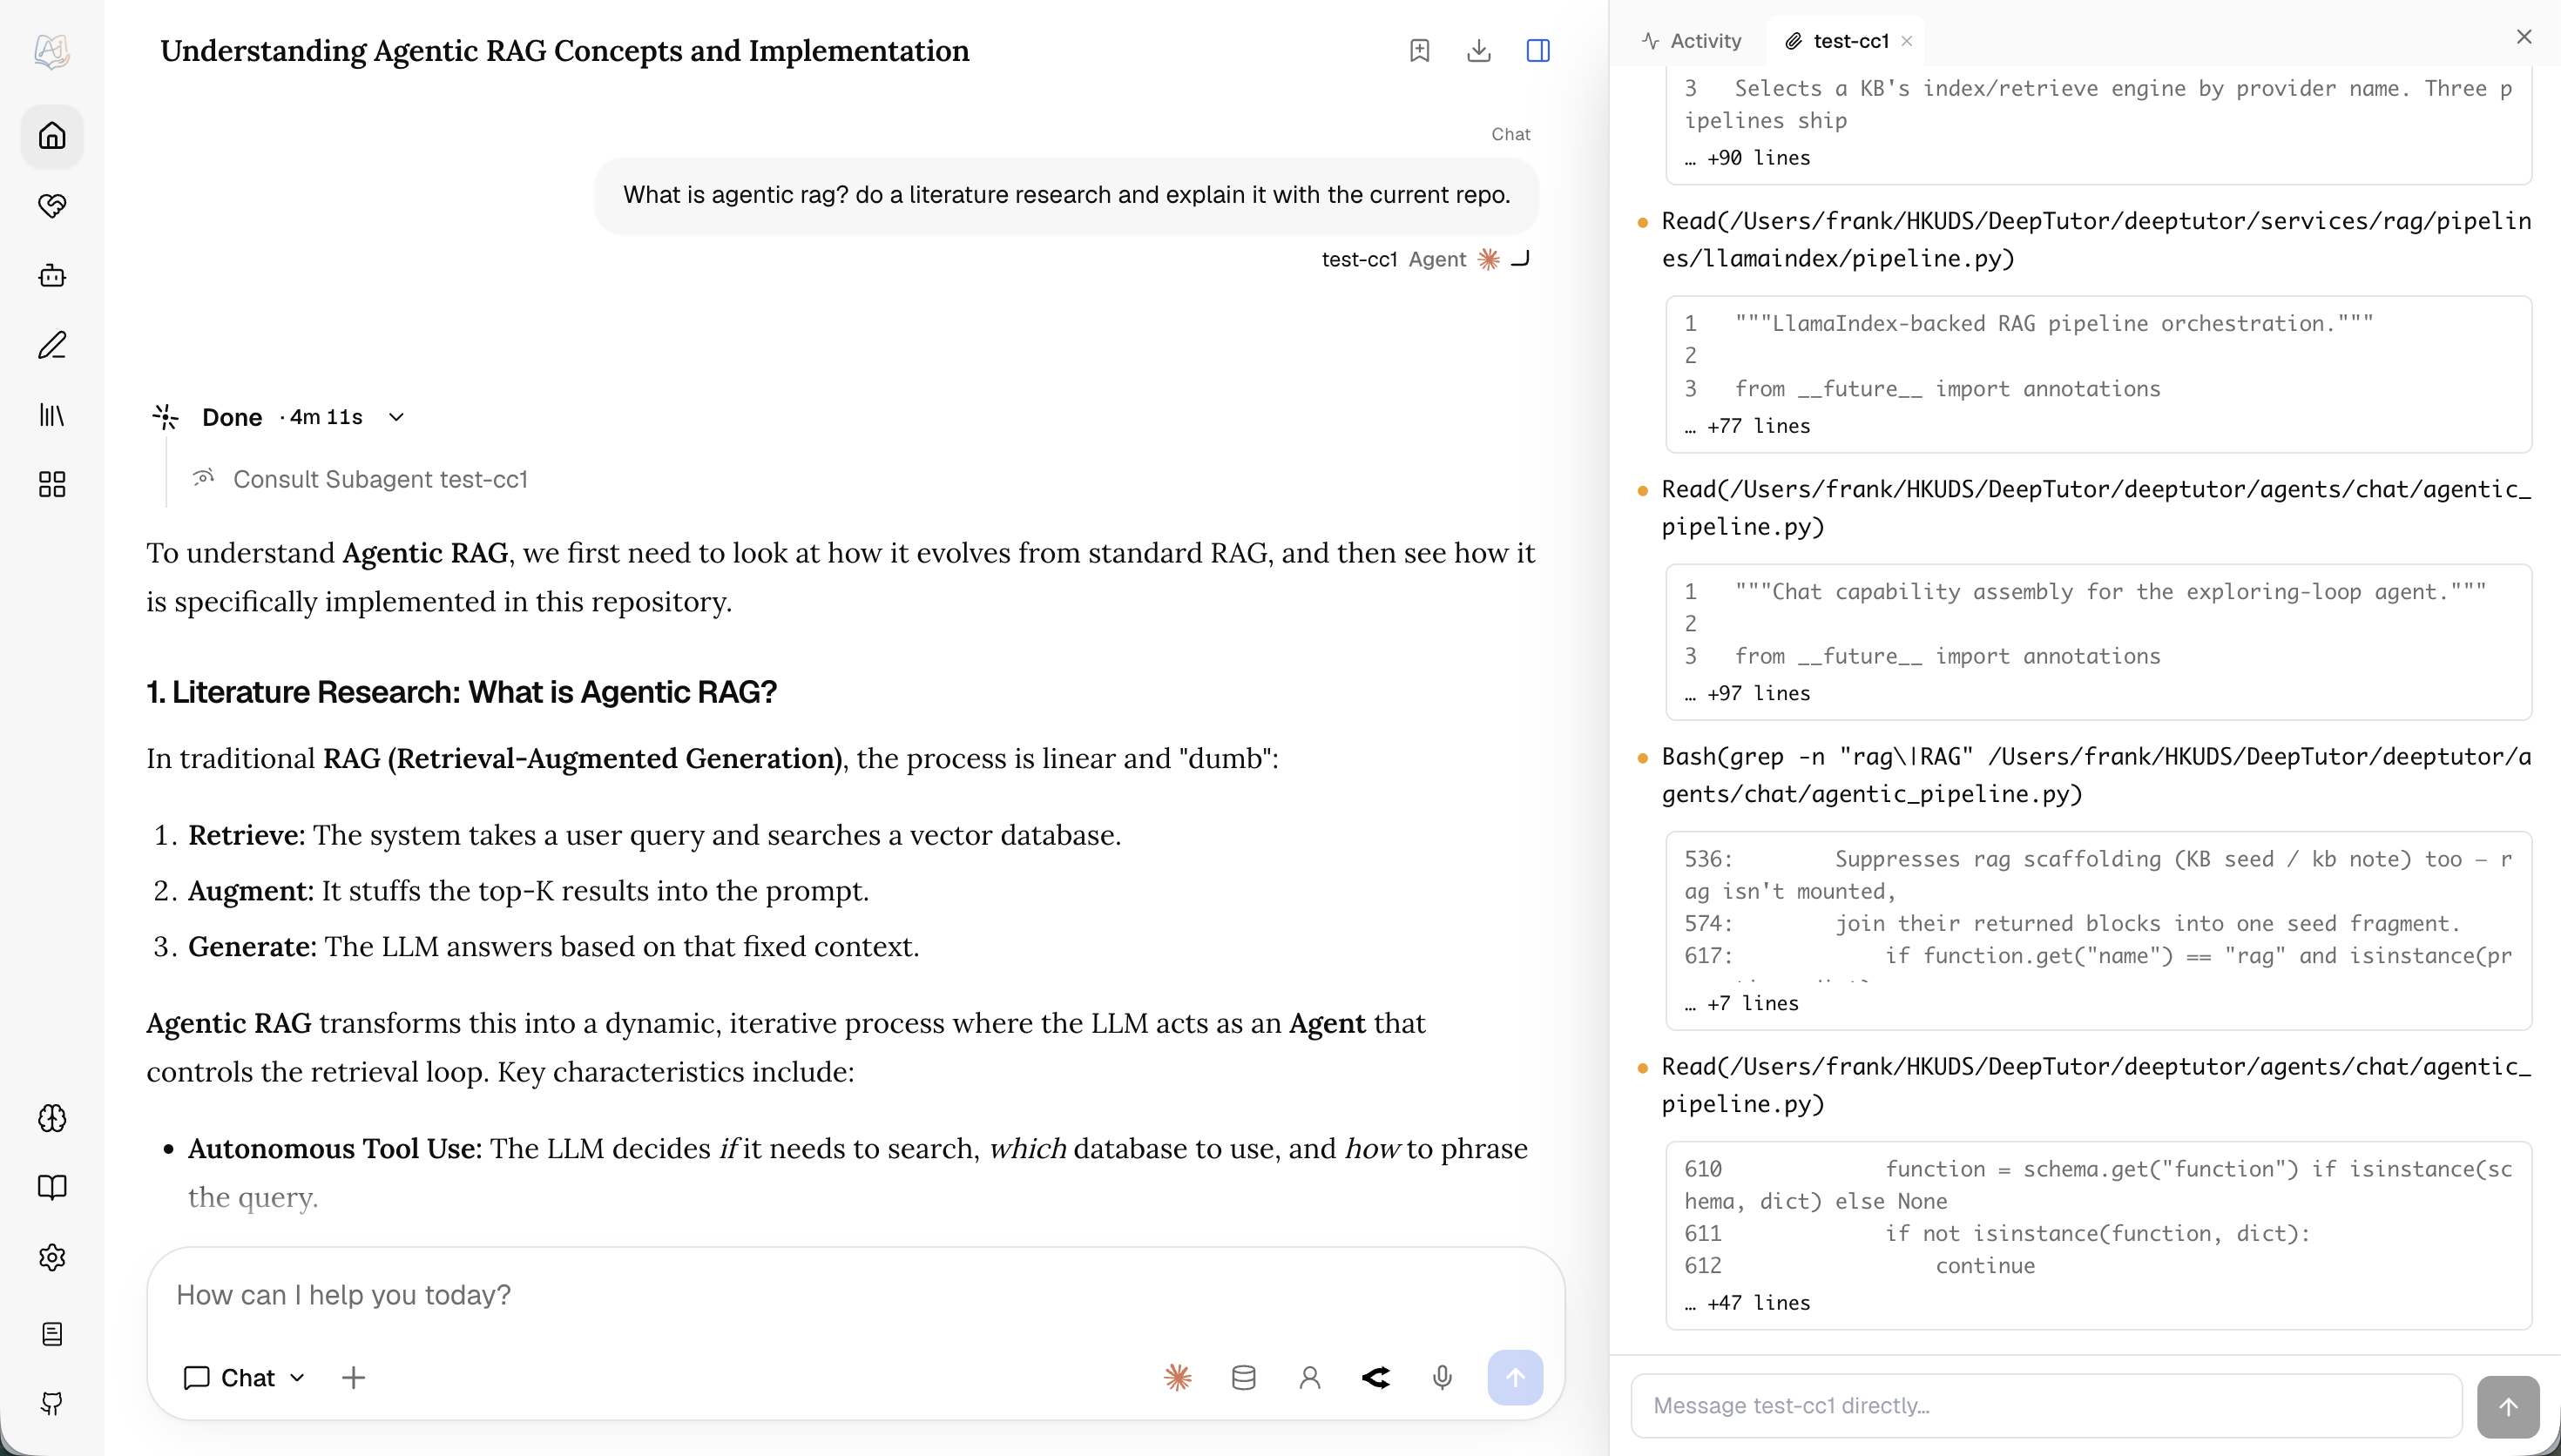Open the library books sidebar icon
Screen dimensions: 2561x1456
point(52,415)
